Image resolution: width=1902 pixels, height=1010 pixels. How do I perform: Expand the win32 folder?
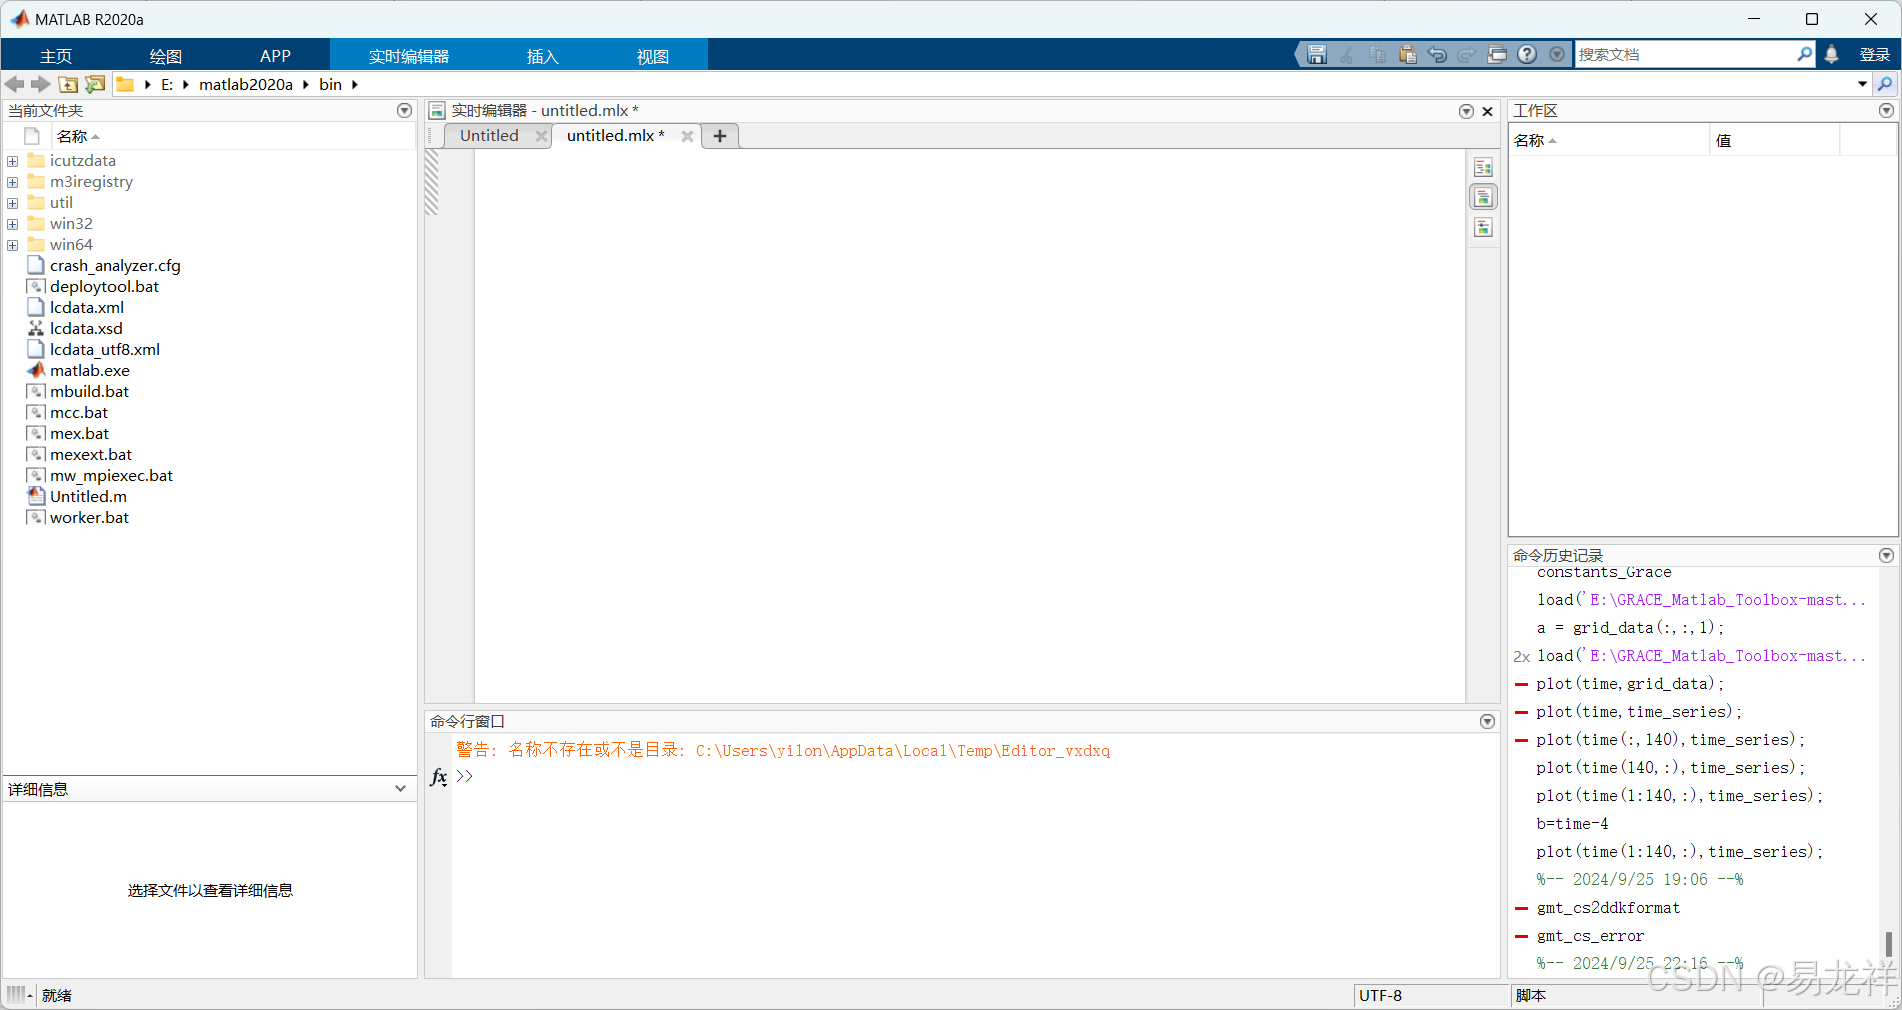pos(12,224)
